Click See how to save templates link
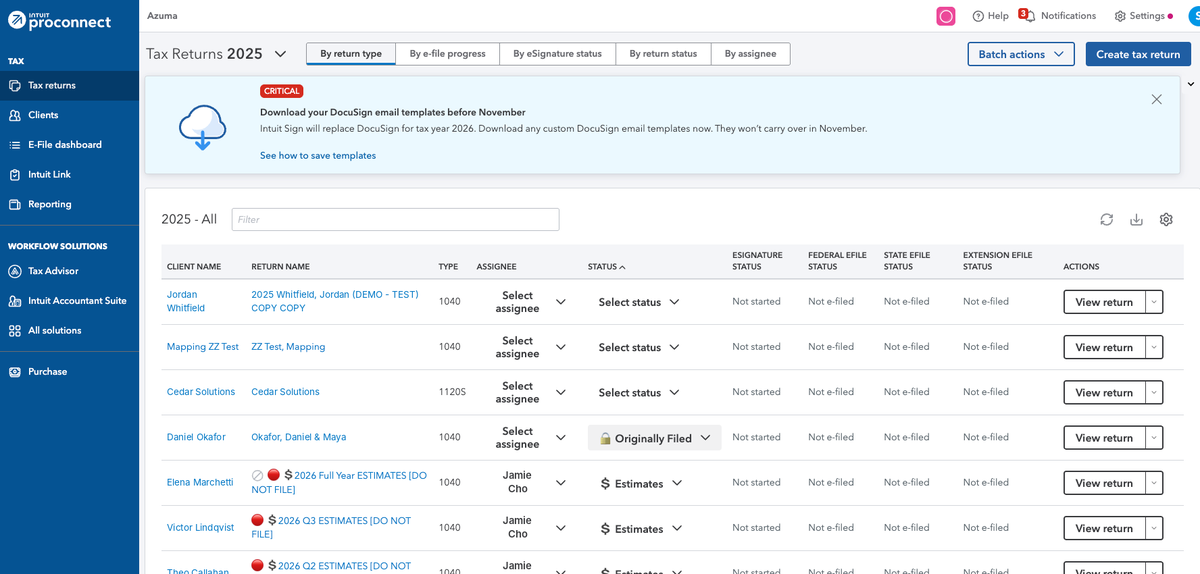 point(318,156)
